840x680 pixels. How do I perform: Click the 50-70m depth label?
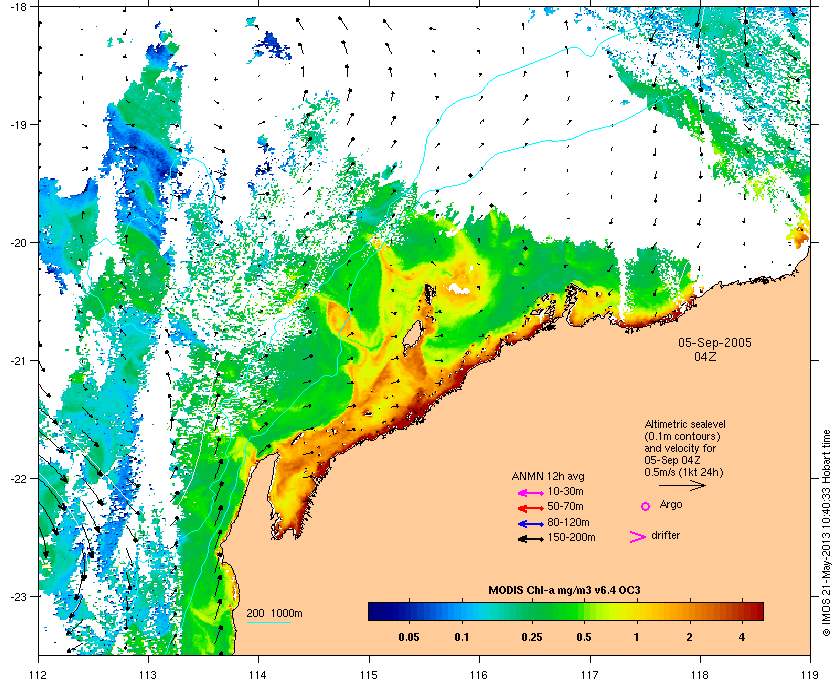tap(565, 506)
